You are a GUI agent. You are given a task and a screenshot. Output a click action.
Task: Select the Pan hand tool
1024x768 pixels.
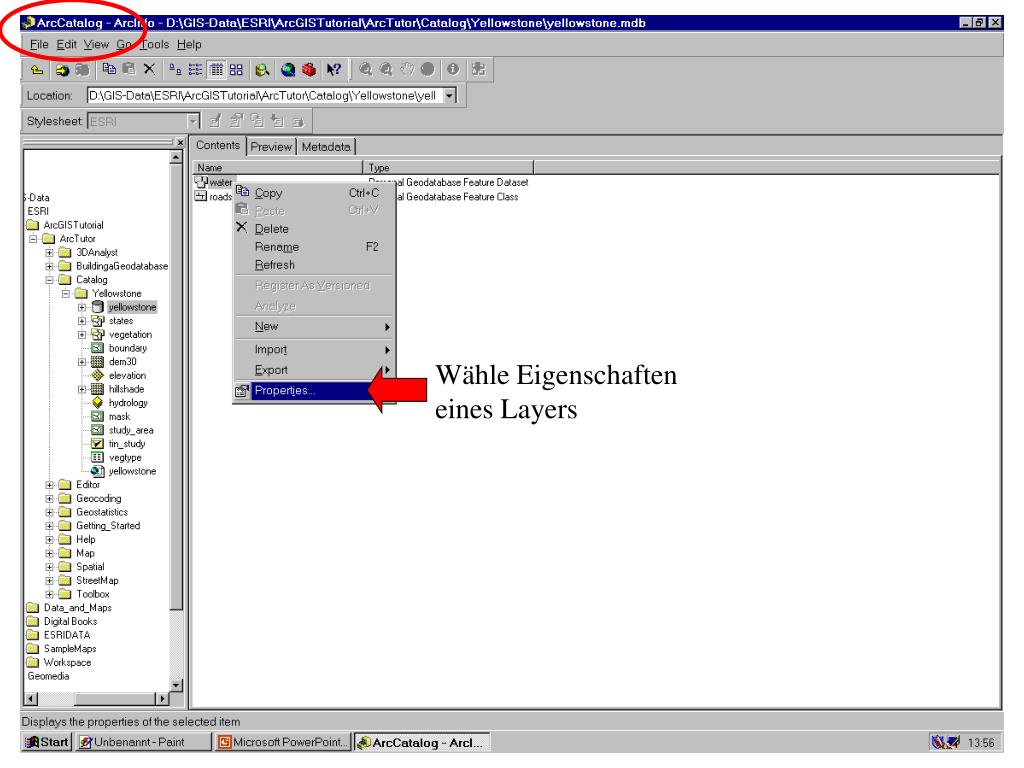407,69
